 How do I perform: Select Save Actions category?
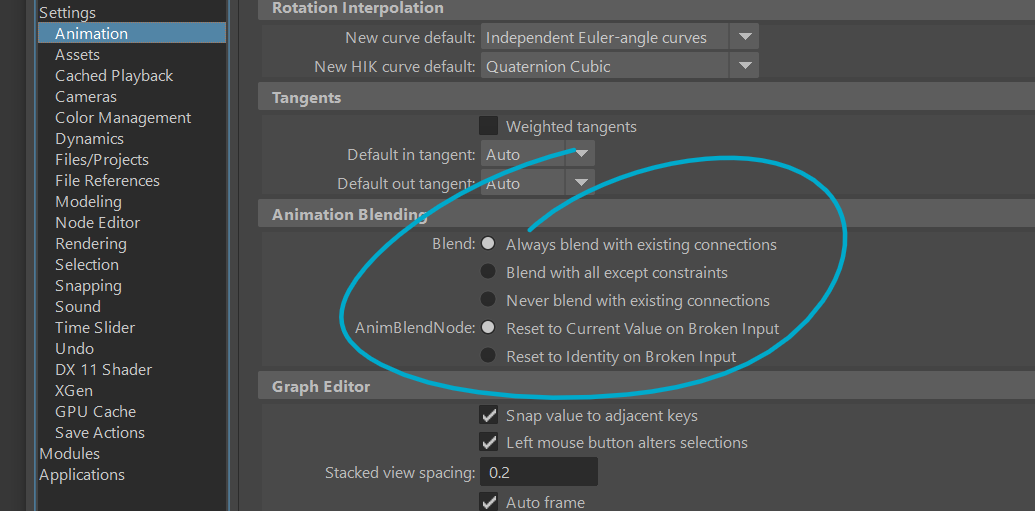pos(100,432)
